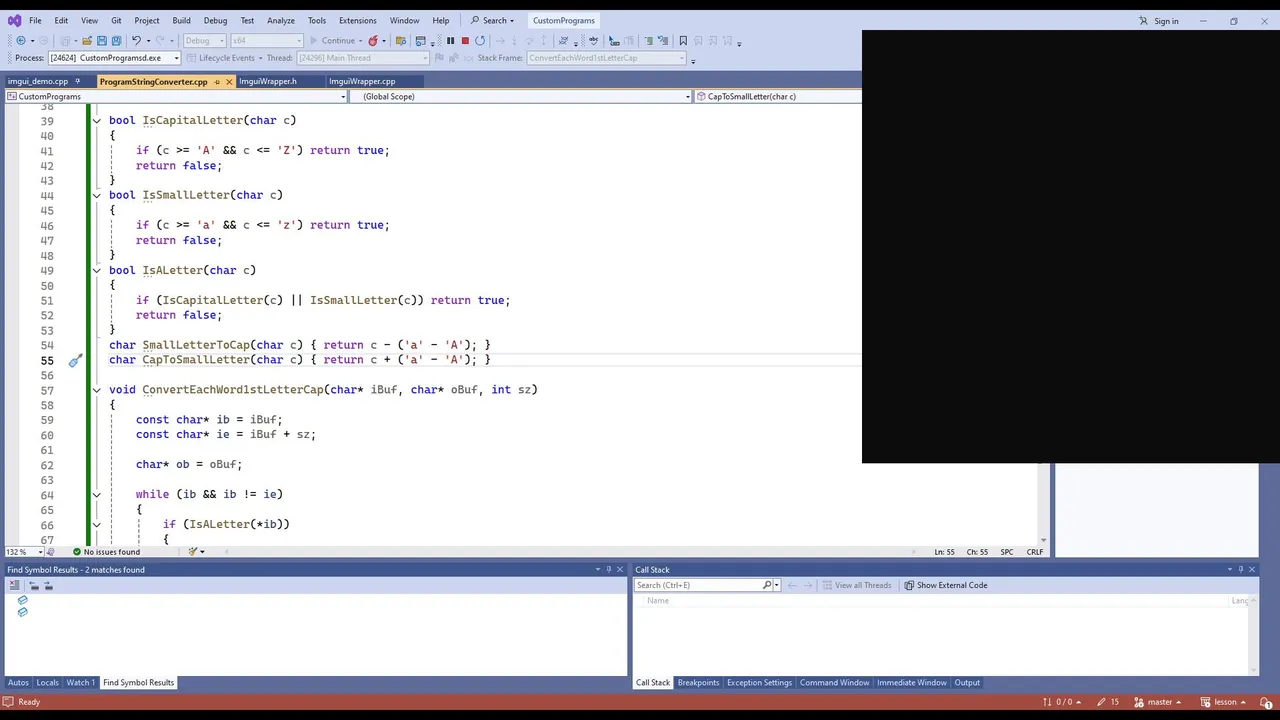Viewport: 1280px width, 720px height.
Task: Toggle pin on the ProgramStringConverter.cpp tab
Action: (217, 81)
